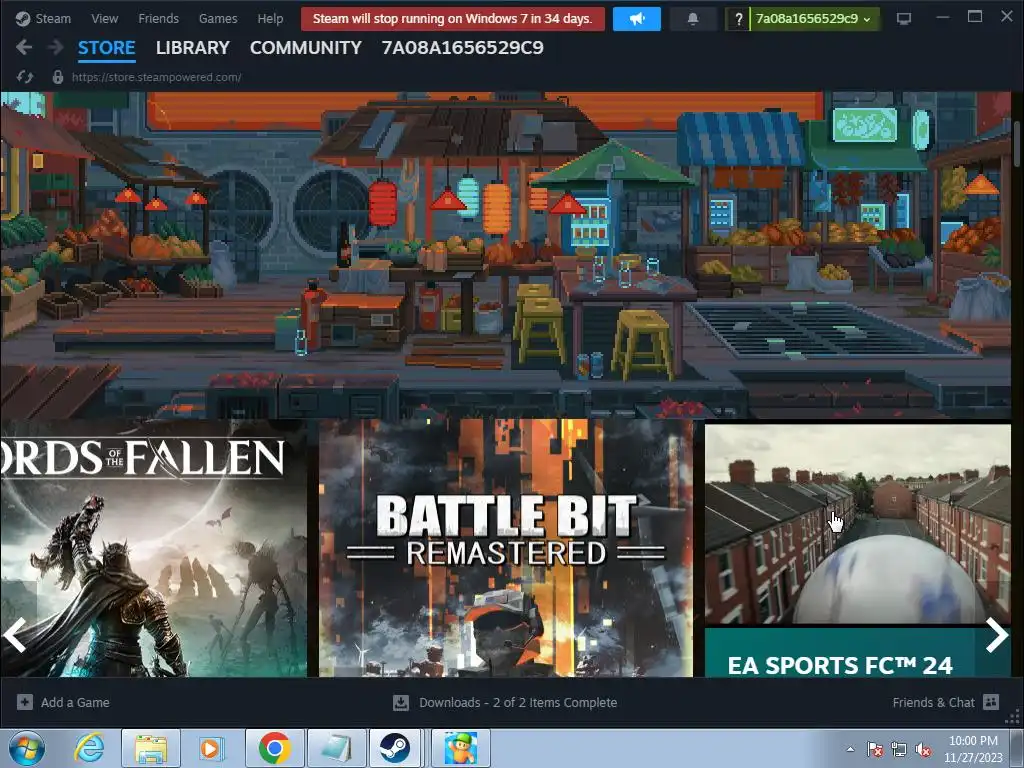Open the pixel-art market banner image

pos(505,255)
